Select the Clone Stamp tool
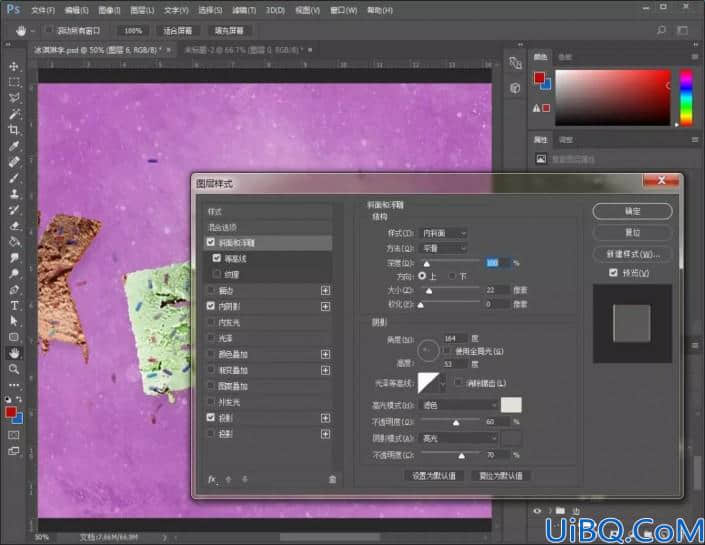 (x=14, y=194)
